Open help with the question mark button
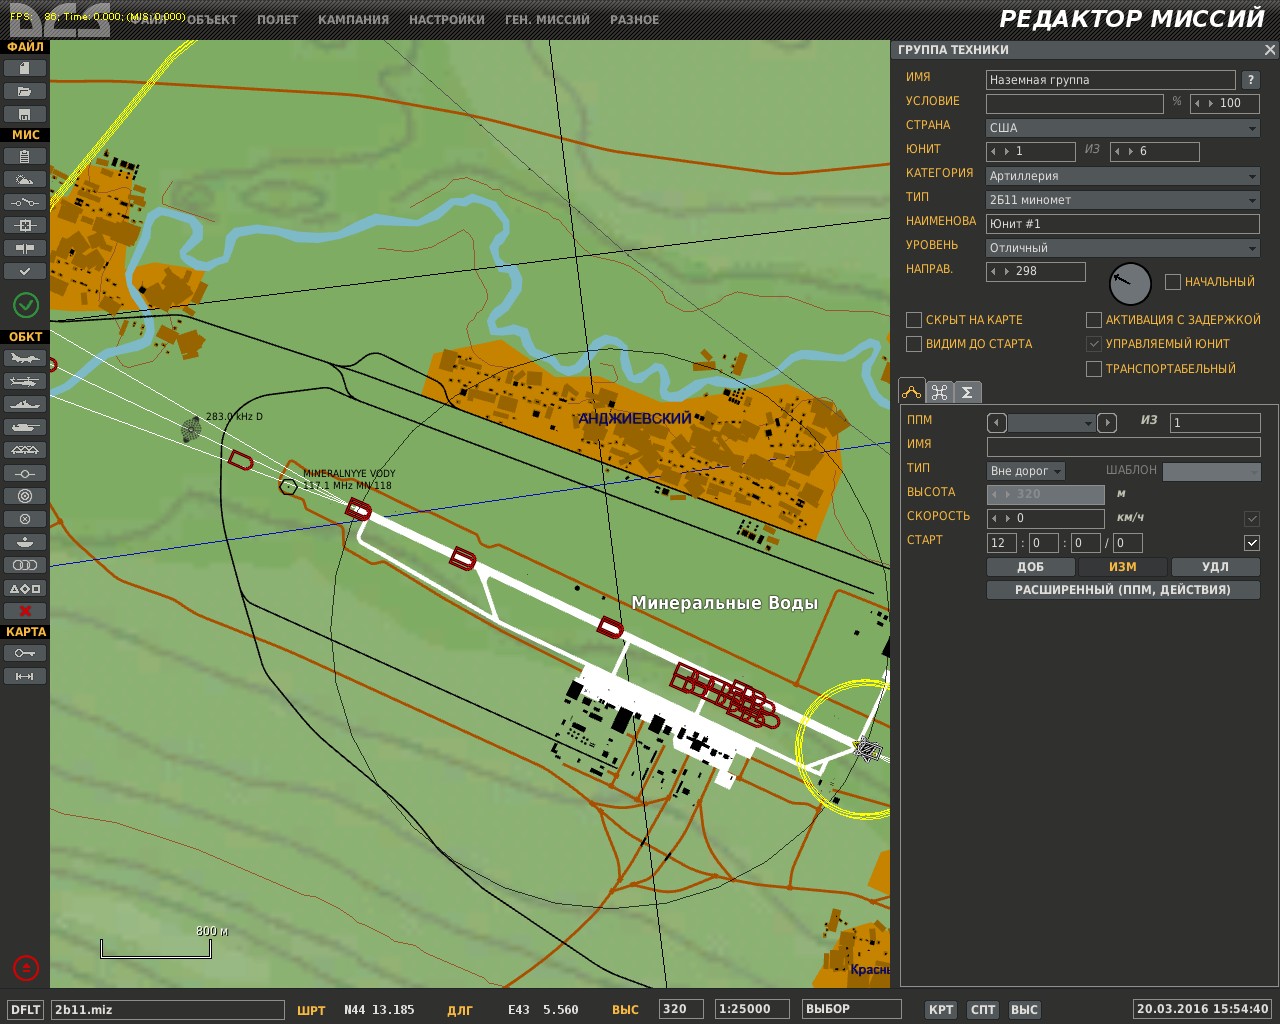1280x1024 pixels. pos(1250,80)
